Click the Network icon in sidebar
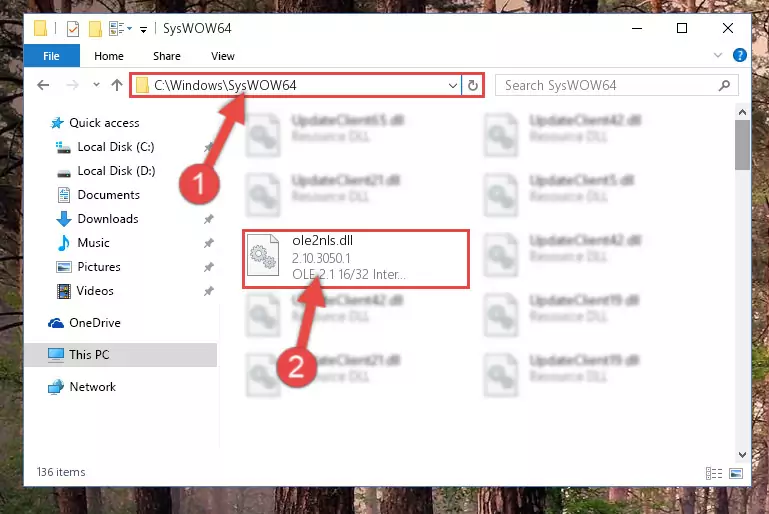Viewport: 769px width, 514px height. coord(56,387)
